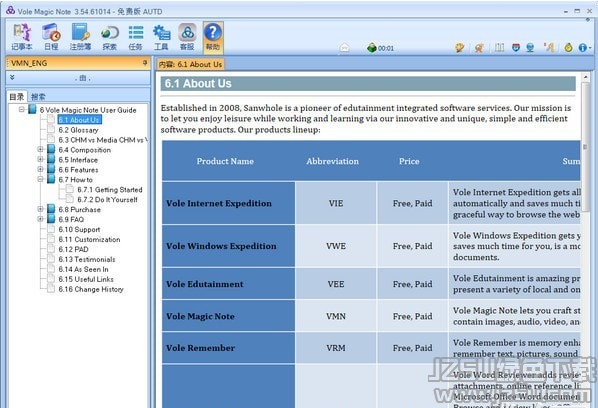Collapse the double chevron under VMN_ENG

tap(12, 77)
